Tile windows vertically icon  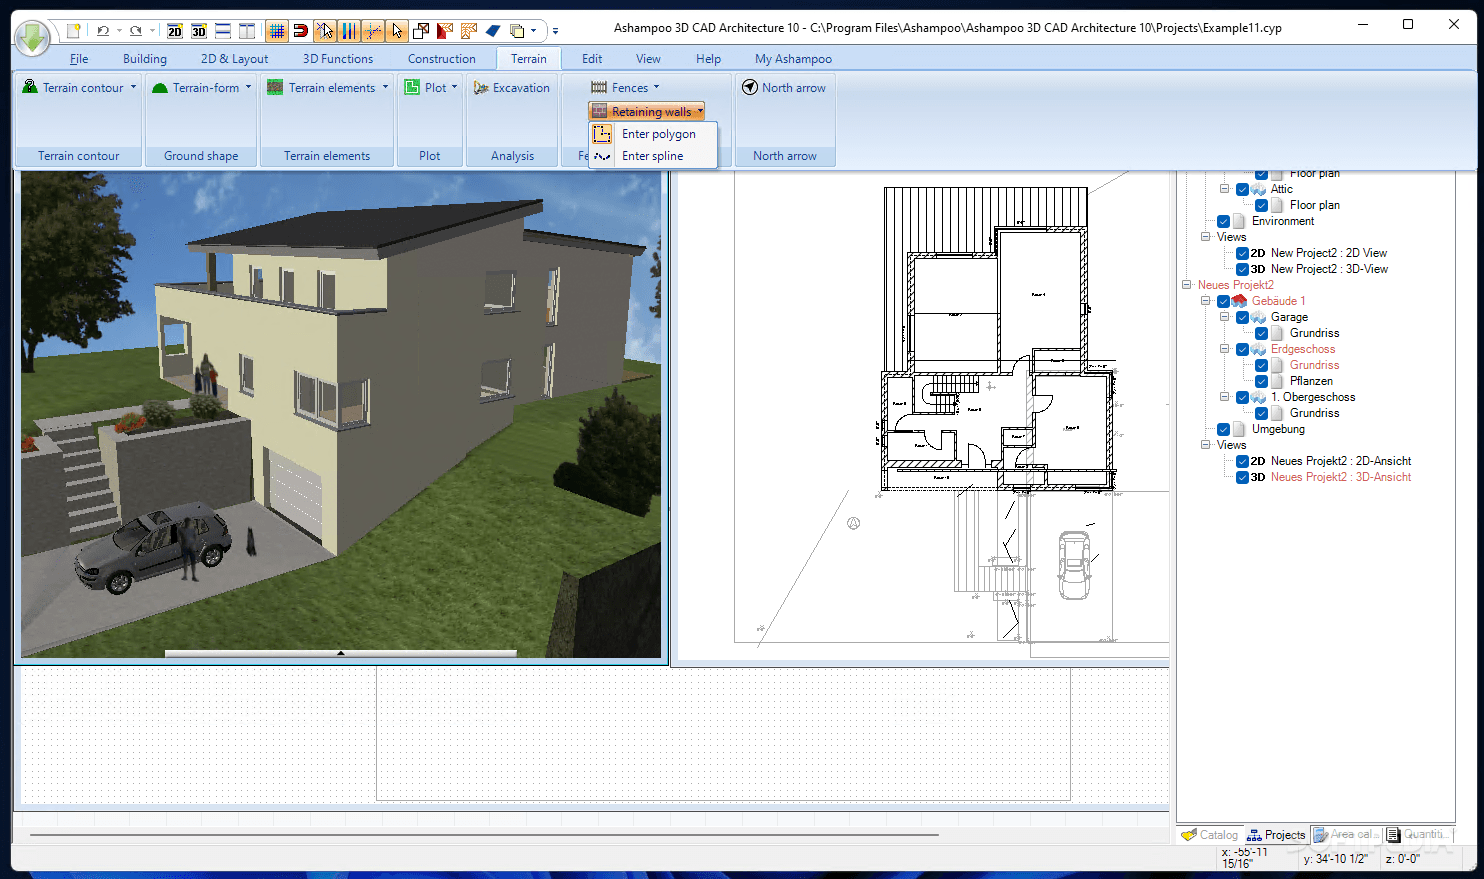click(247, 31)
